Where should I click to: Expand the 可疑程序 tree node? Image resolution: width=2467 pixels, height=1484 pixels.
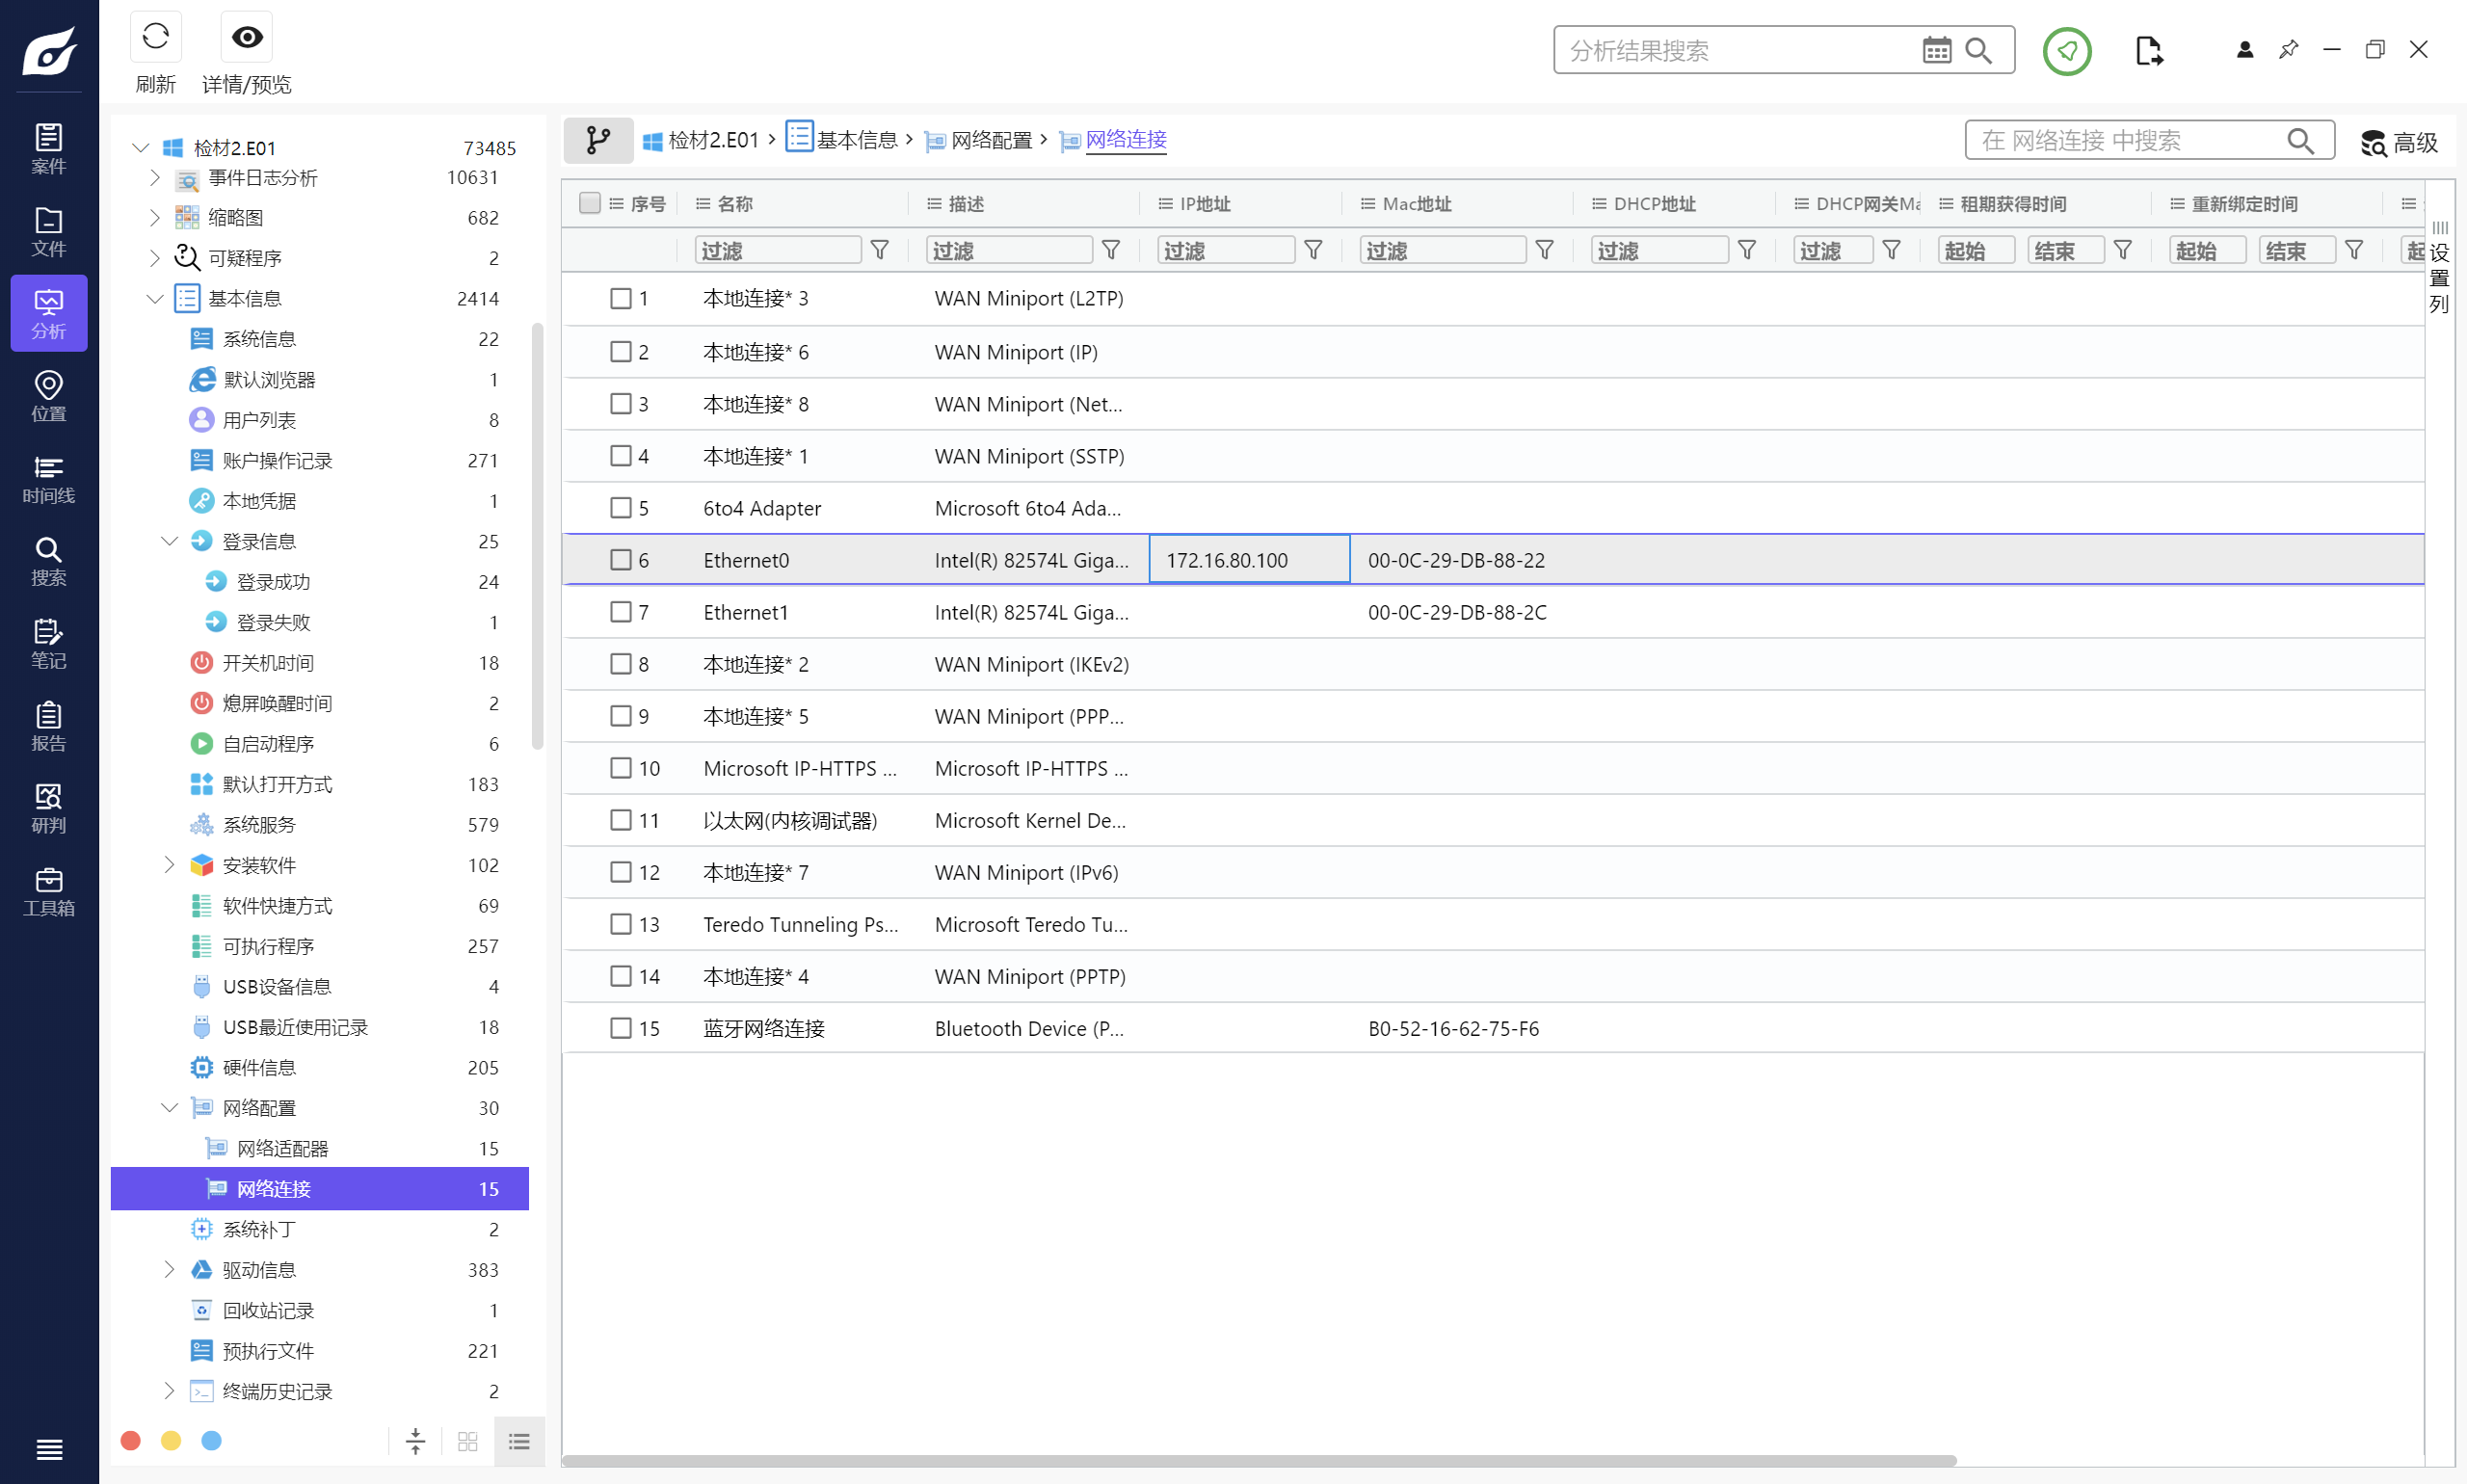155,258
